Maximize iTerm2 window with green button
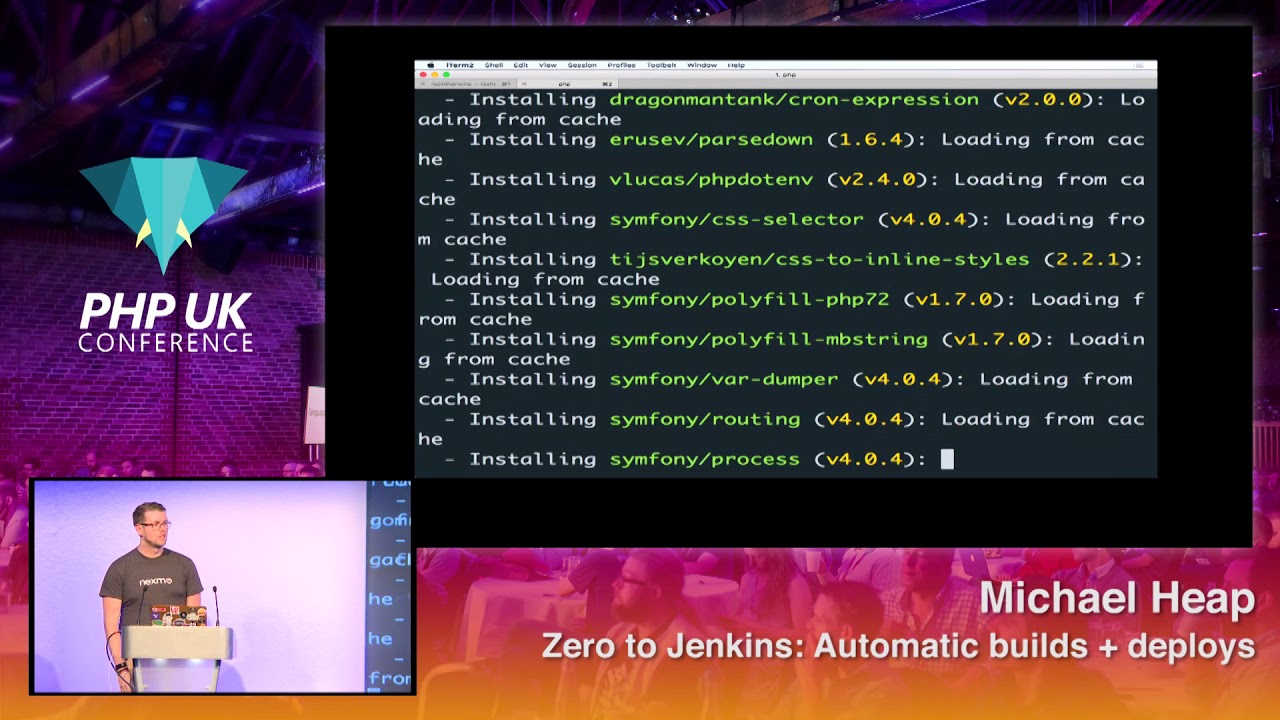Image resolution: width=1280 pixels, height=720 pixels. click(446, 74)
